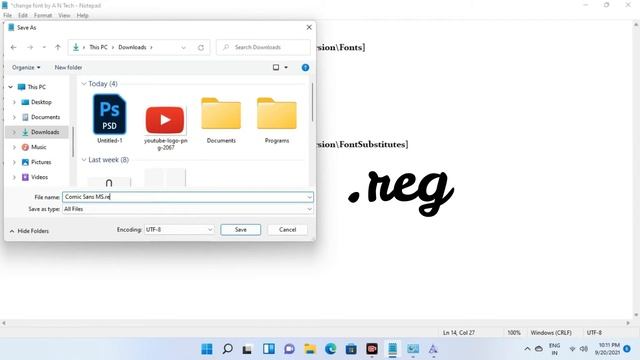The image size is (640, 360).
Task: Open the help icon in dialog
Action: [x=305, y=68]
